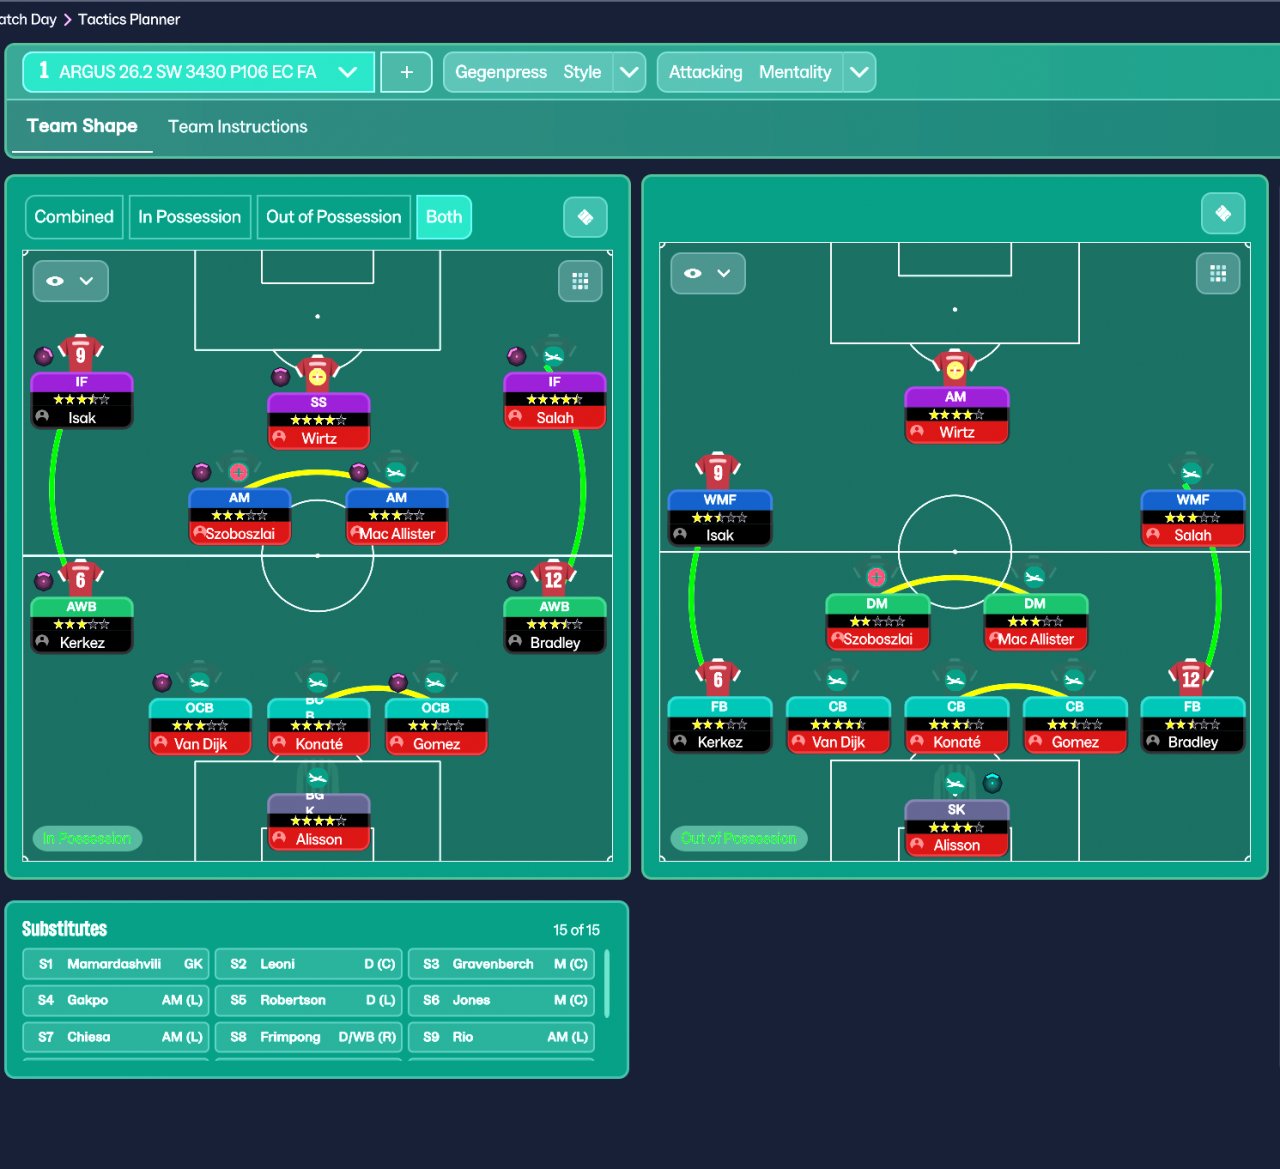Add a new tactic with the plus button
This screenshot has height=1169, width=1280.
click(407, 72)
